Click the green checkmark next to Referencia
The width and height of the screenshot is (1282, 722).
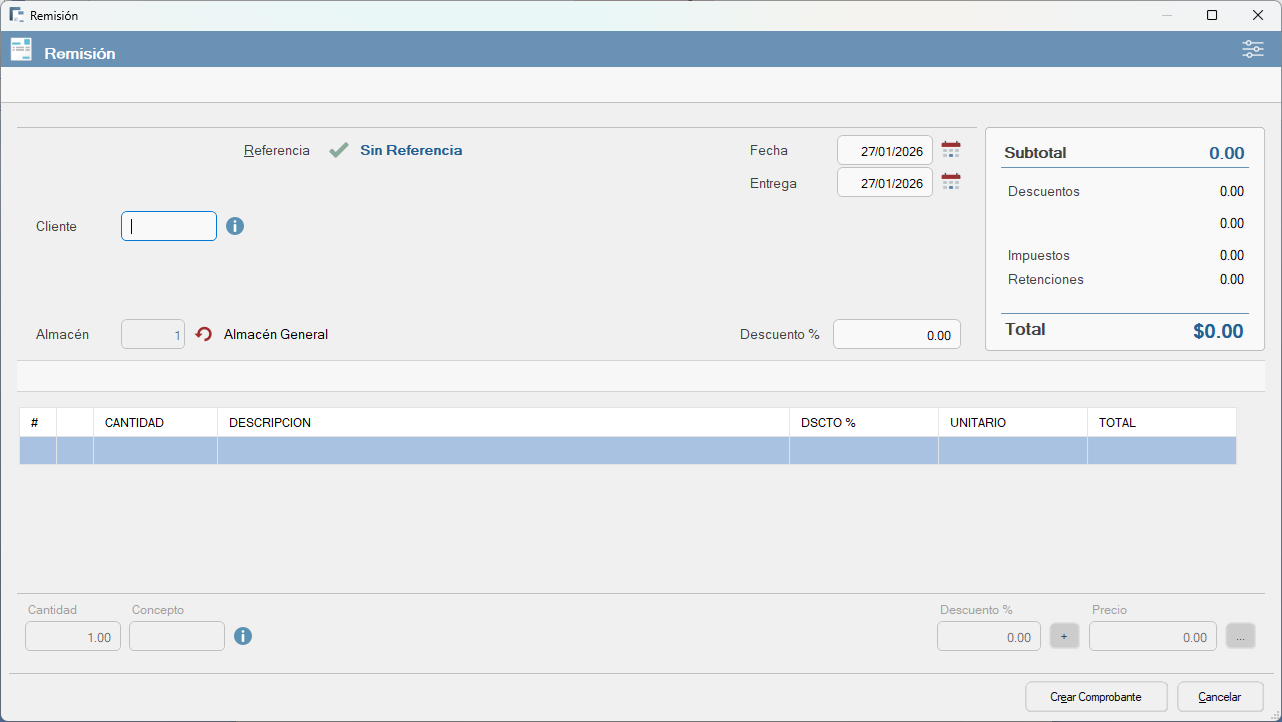[339, 150]
